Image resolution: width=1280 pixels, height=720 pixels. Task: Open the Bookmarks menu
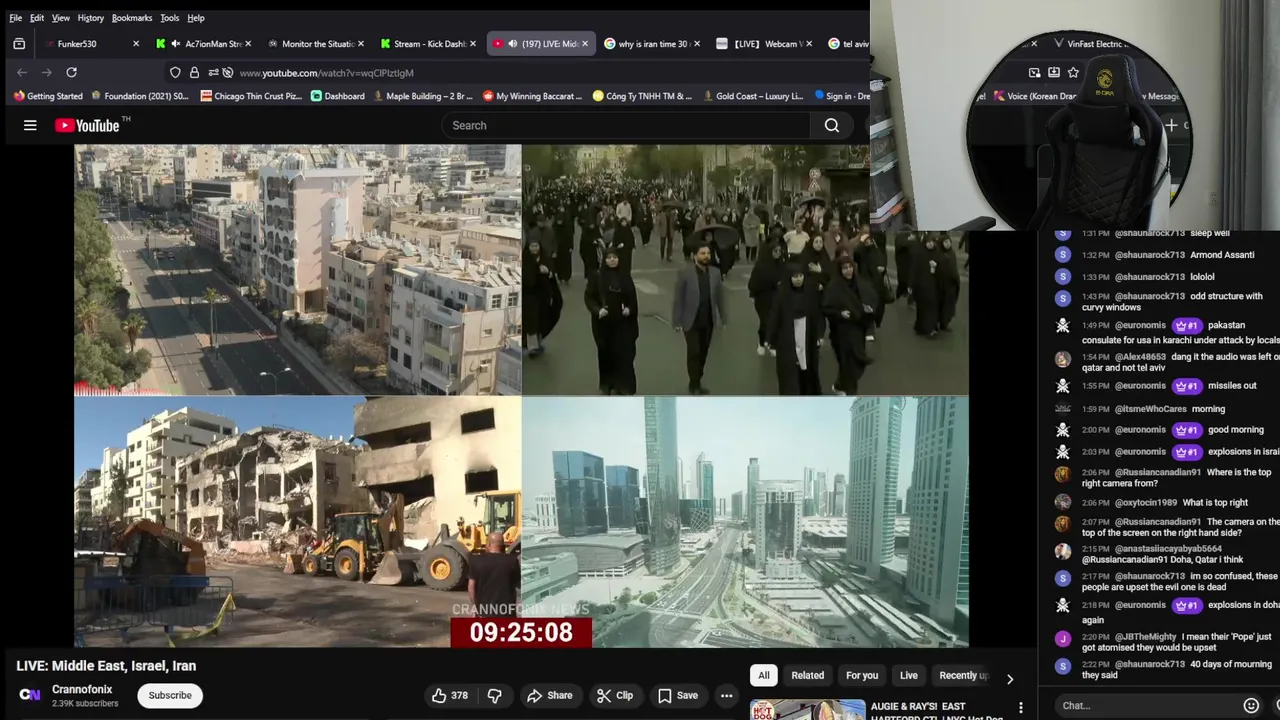[x=132, y=18]
